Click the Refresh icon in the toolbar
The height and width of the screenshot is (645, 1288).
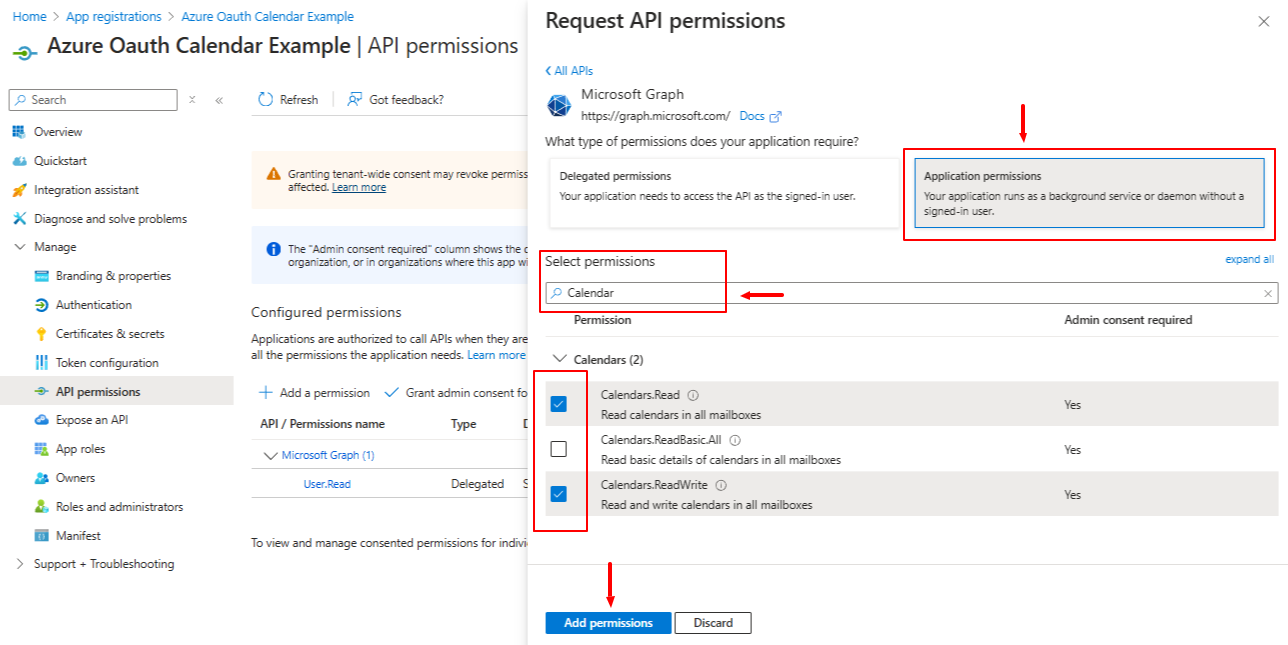coord(265,99)
